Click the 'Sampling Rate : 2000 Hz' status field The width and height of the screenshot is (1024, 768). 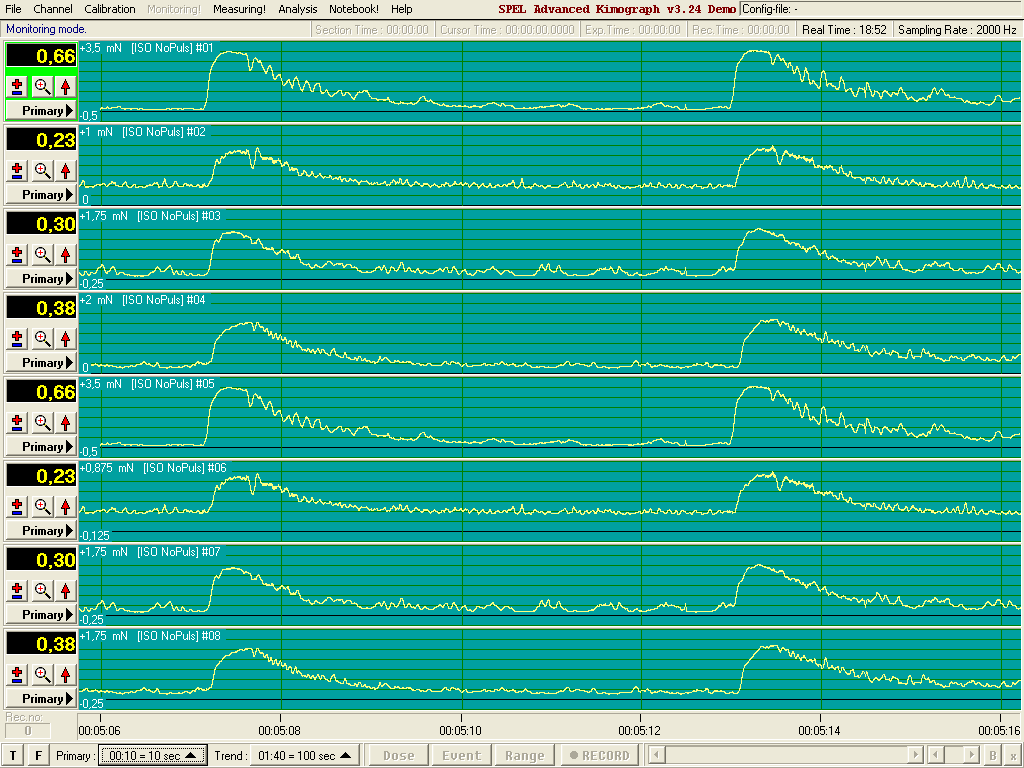coord(957,29)
